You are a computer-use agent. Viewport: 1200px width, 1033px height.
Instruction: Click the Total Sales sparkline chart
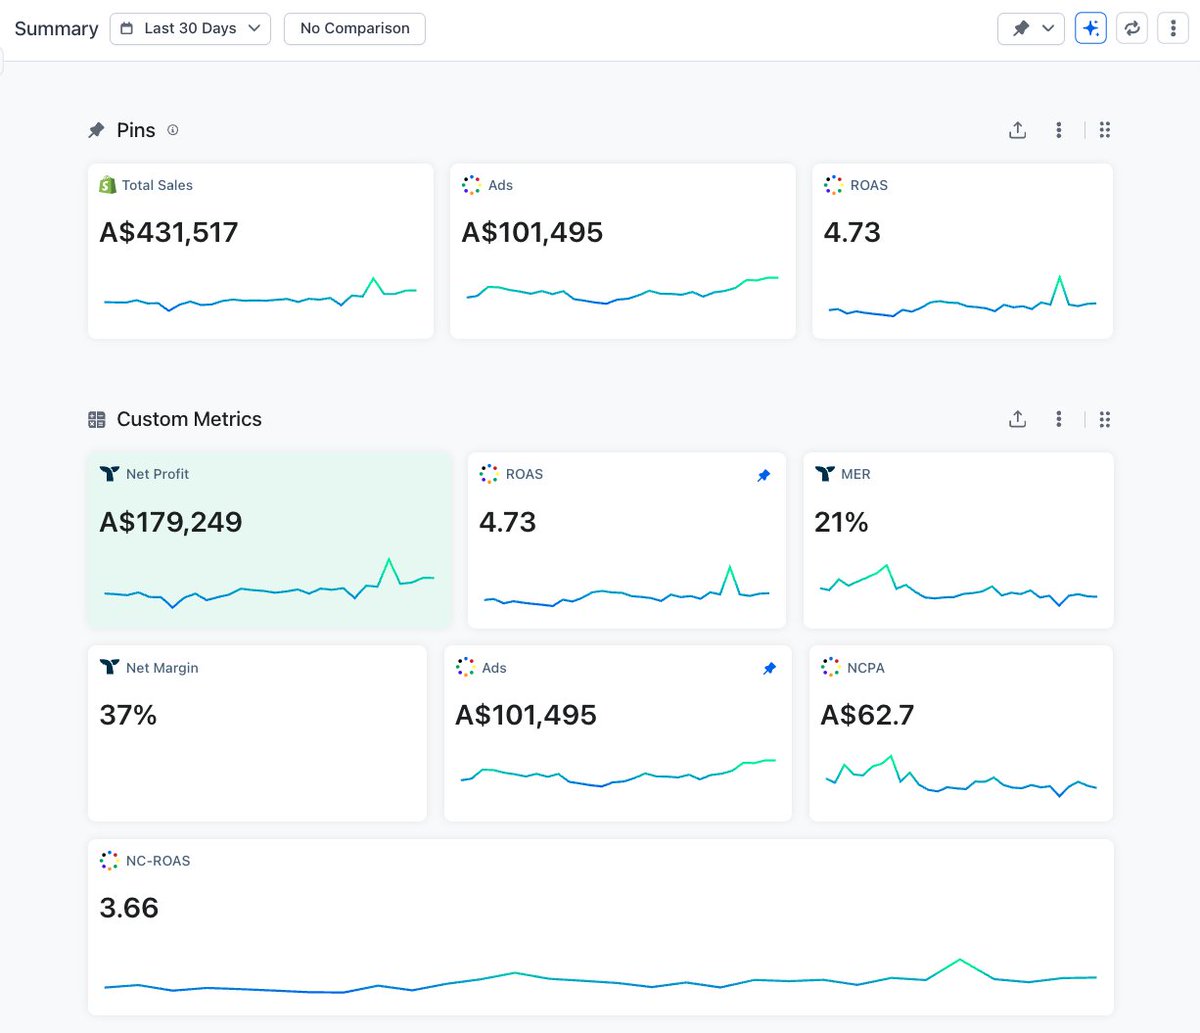[x=260, y=295]
